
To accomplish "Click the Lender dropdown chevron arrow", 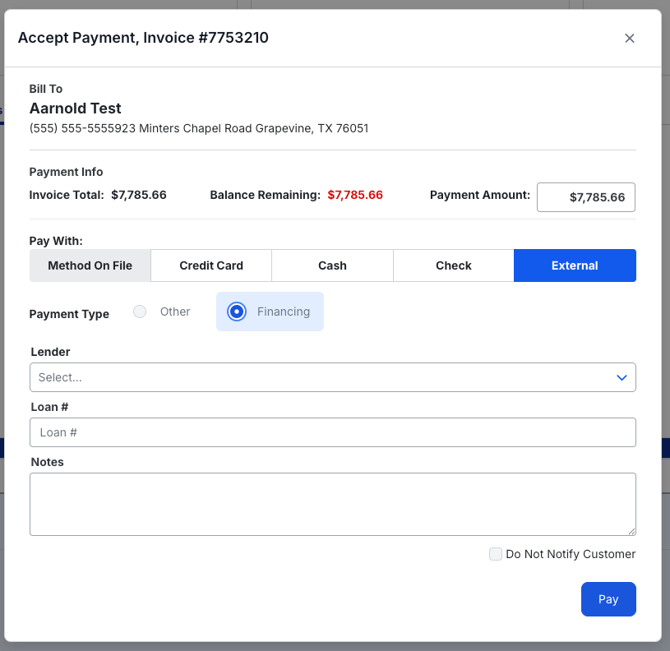I will [x=621, y=377].
